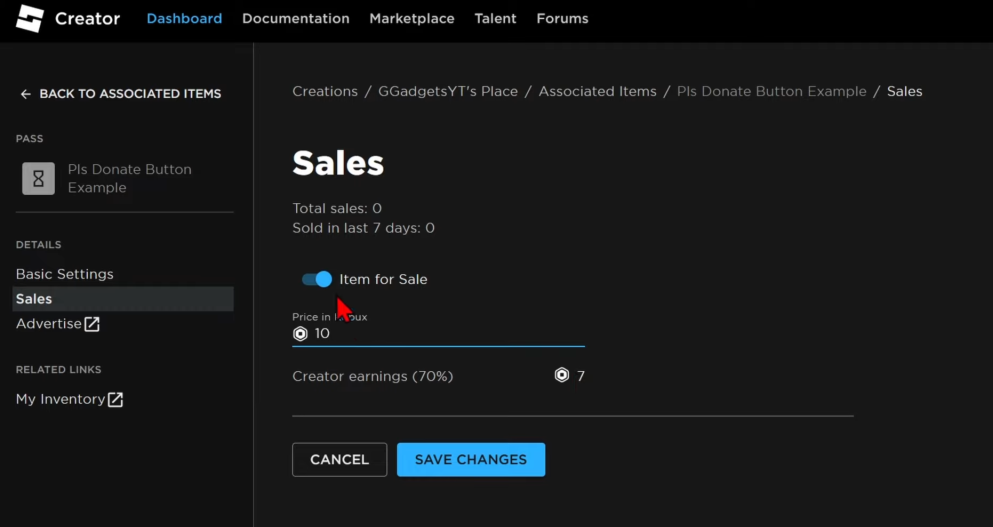Click the 'Sold in last 7 days: 0' text
The height and width of the screenshot is (527, 993).
[364, 228]
